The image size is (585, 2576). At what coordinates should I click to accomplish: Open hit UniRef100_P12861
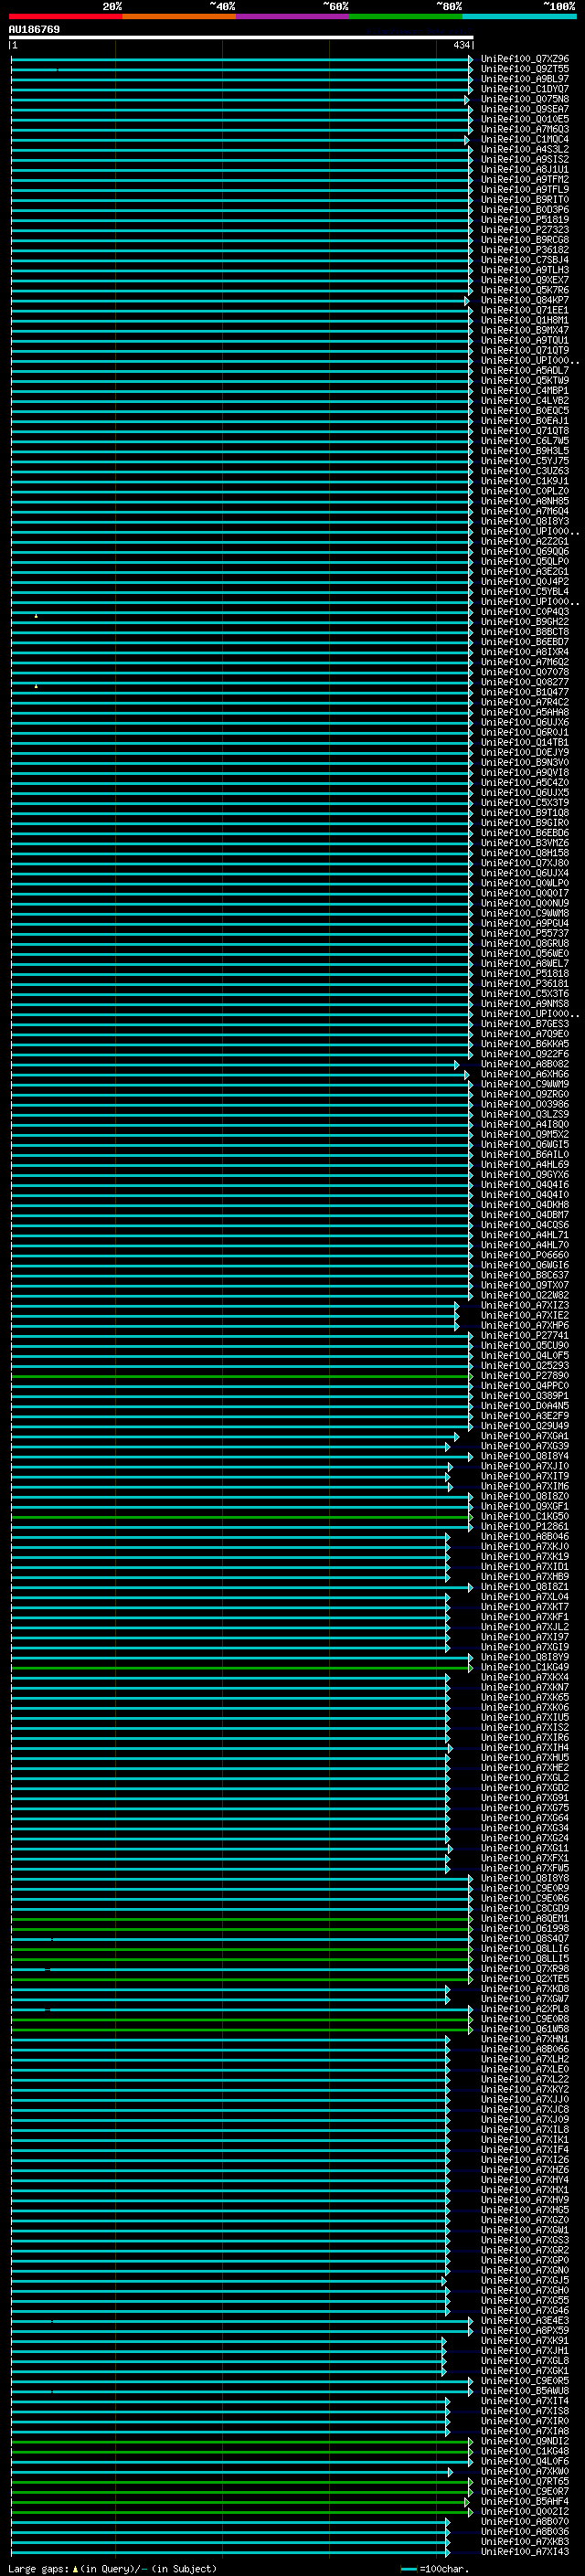(x=525, y=1526)
